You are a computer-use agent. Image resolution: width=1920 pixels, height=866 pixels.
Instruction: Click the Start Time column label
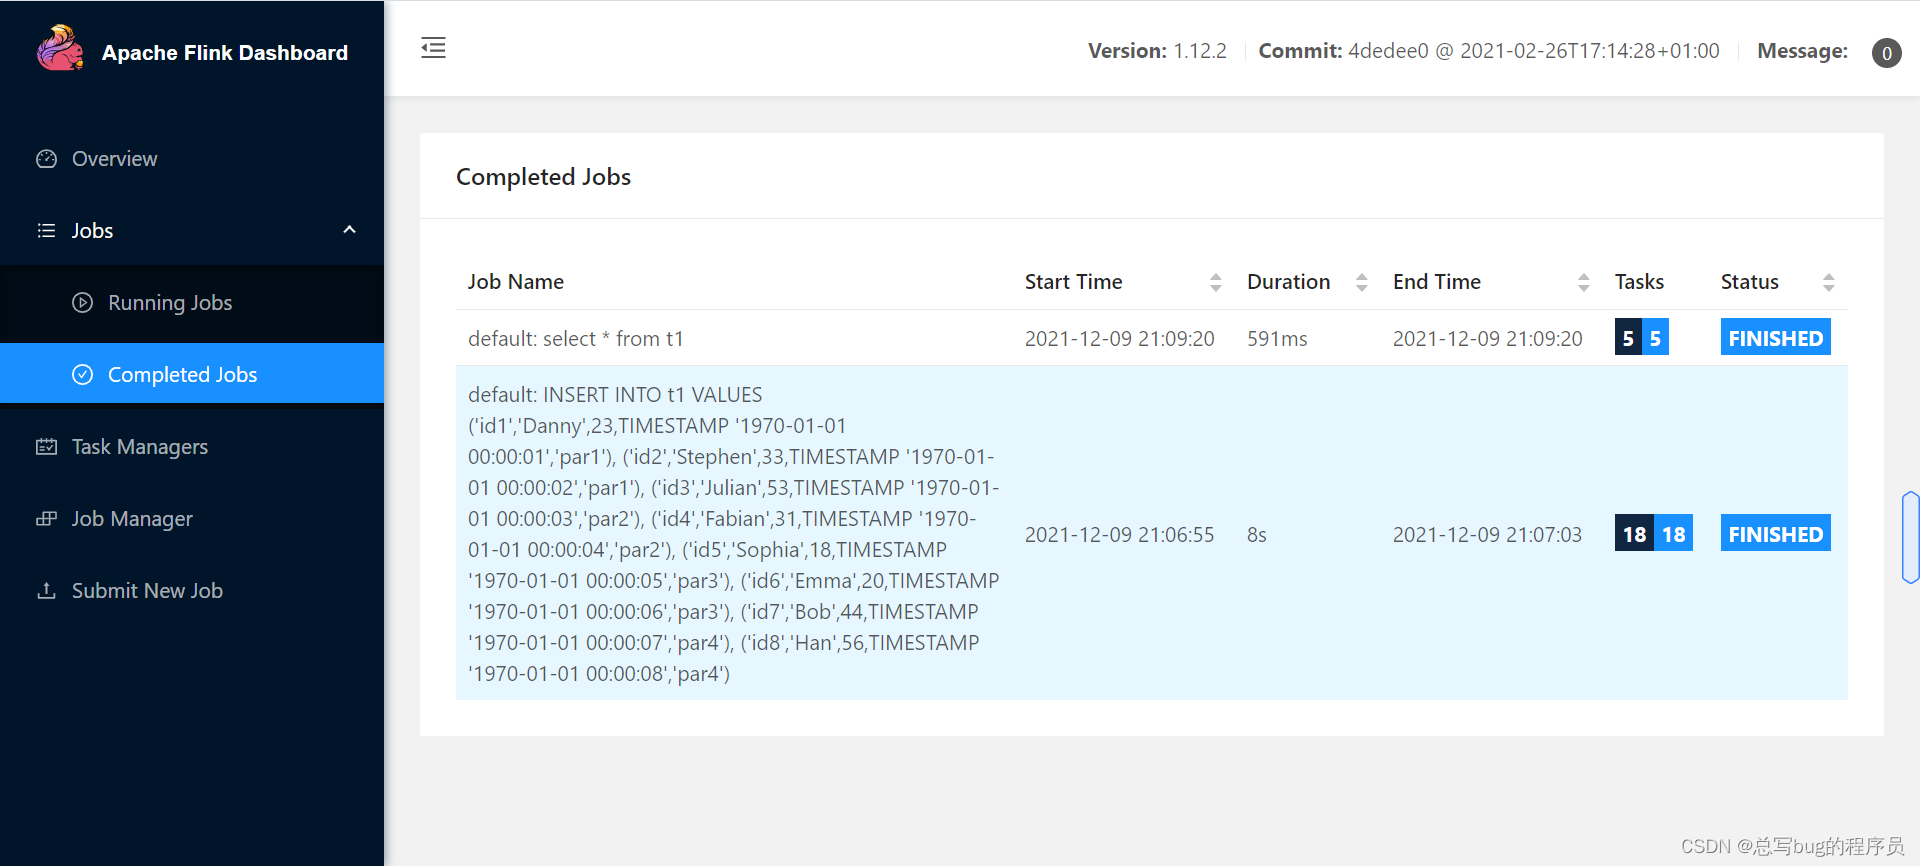tap(1074, 282)
